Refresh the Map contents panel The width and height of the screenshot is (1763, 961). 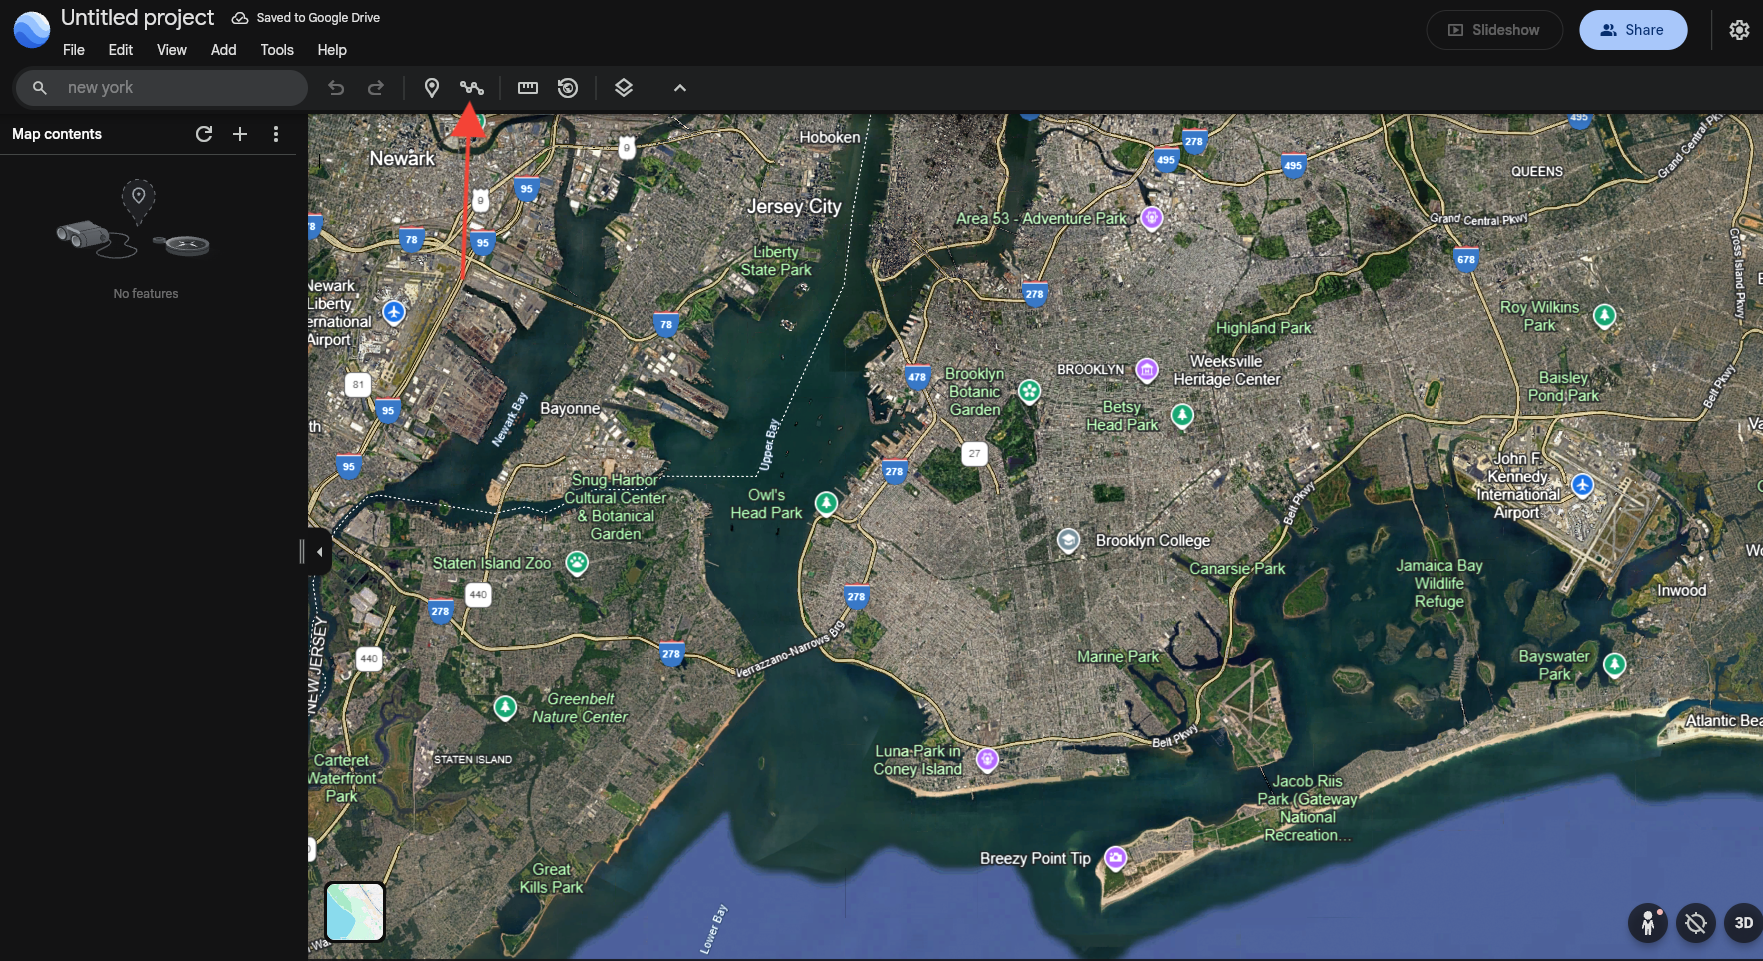204,134
